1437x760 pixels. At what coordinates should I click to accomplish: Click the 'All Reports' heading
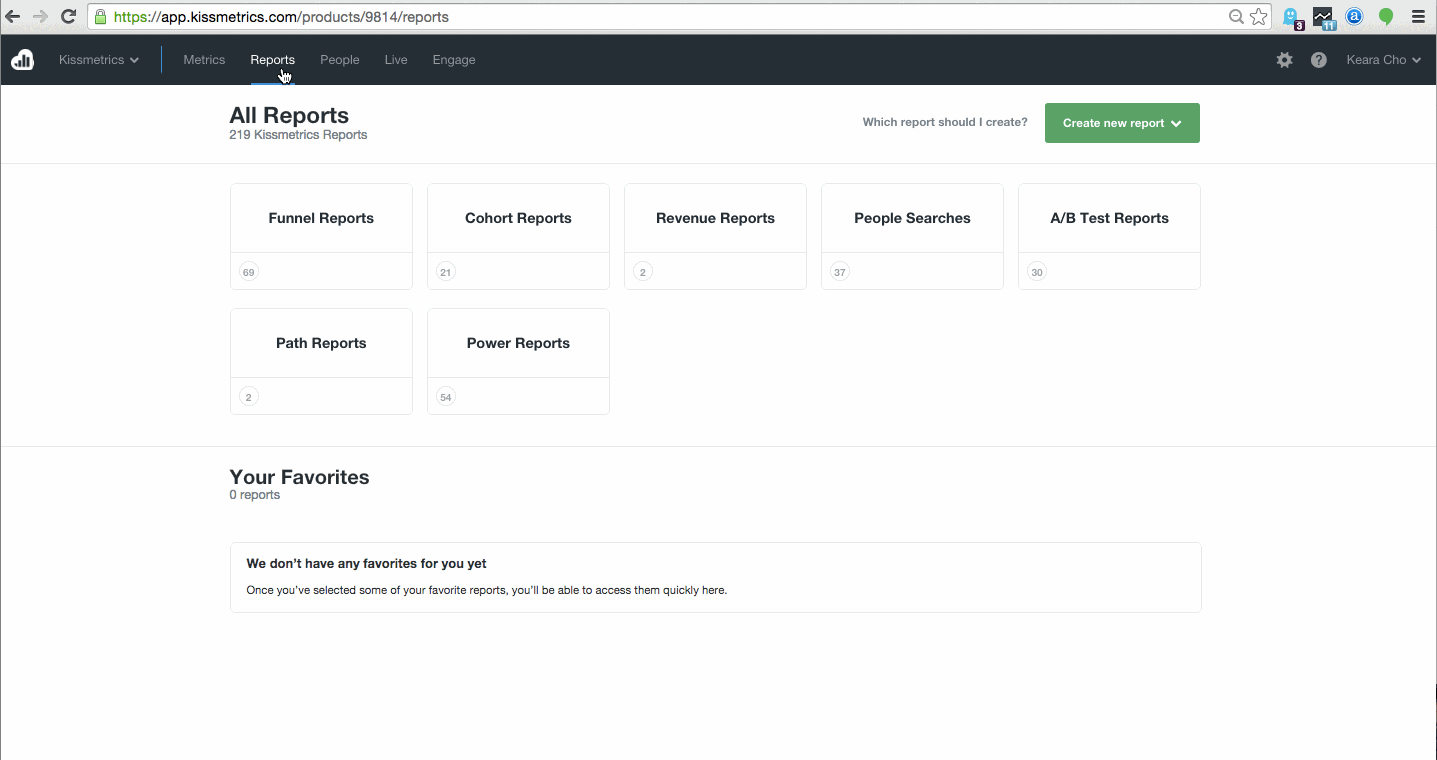pyautogui.click(x=289, y=115)
